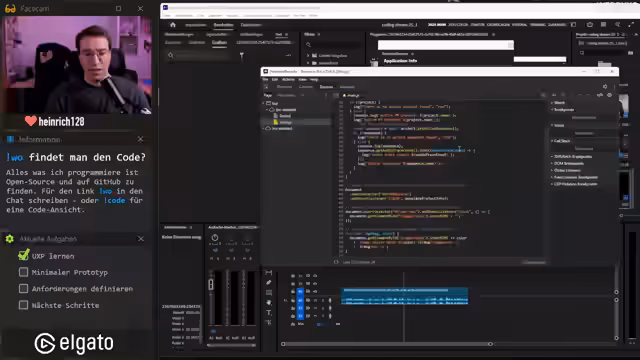This screenshot has width=640, height=360.
Task: Click the !code link in info text
Action: tap(114, 200)
